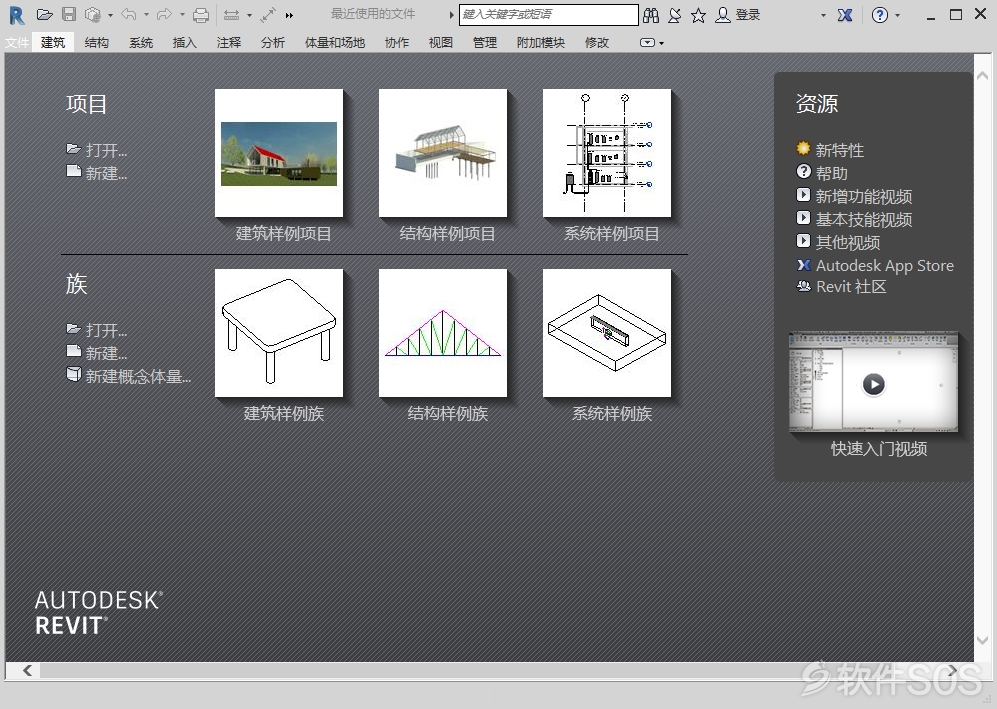This screenshot has height=709, width=997.
Task: Switch to the 系统 ribbon tab
Action: (x=141, y=43)
